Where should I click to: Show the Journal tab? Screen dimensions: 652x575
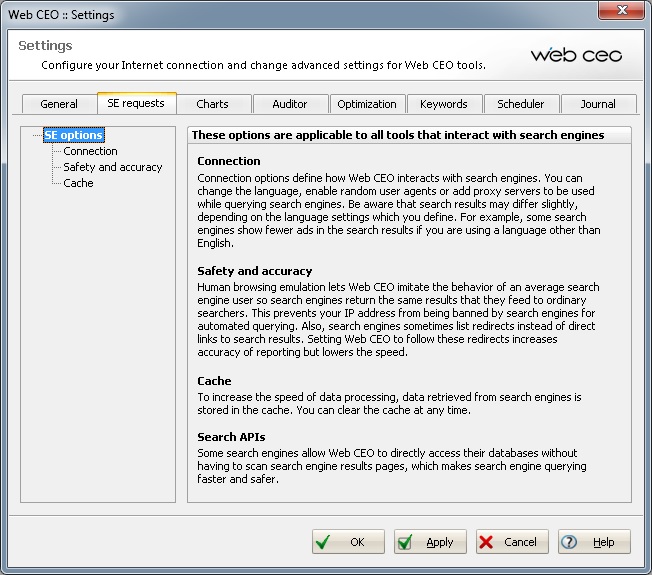click(x=598, y=104)
